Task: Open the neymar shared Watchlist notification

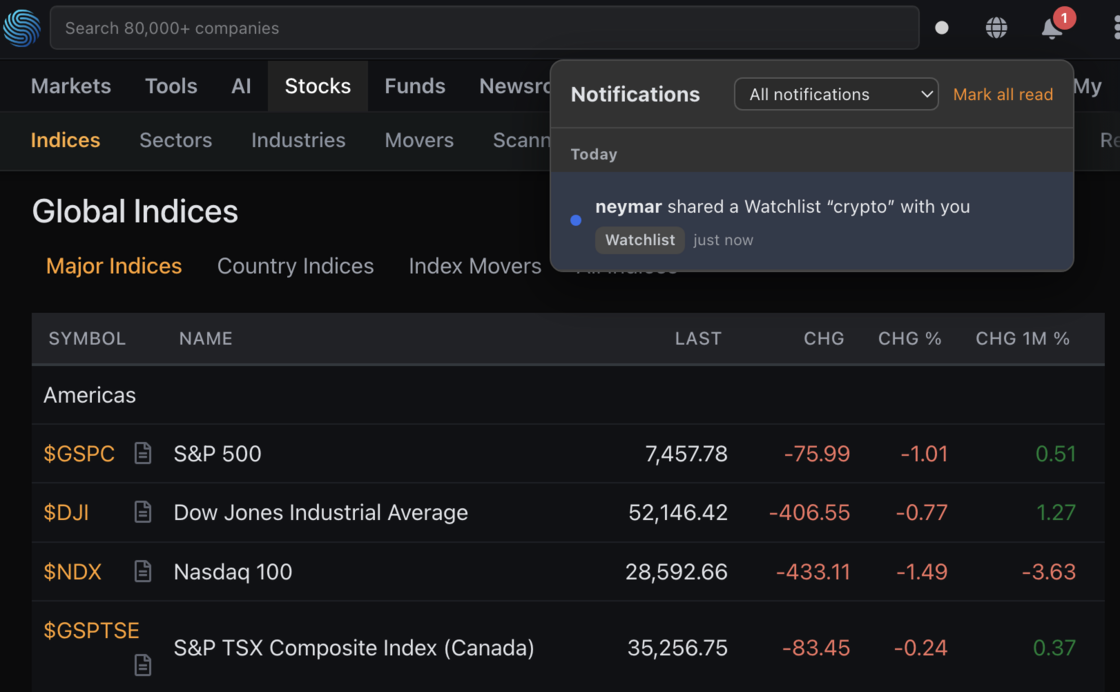Action: coord(811,221)
